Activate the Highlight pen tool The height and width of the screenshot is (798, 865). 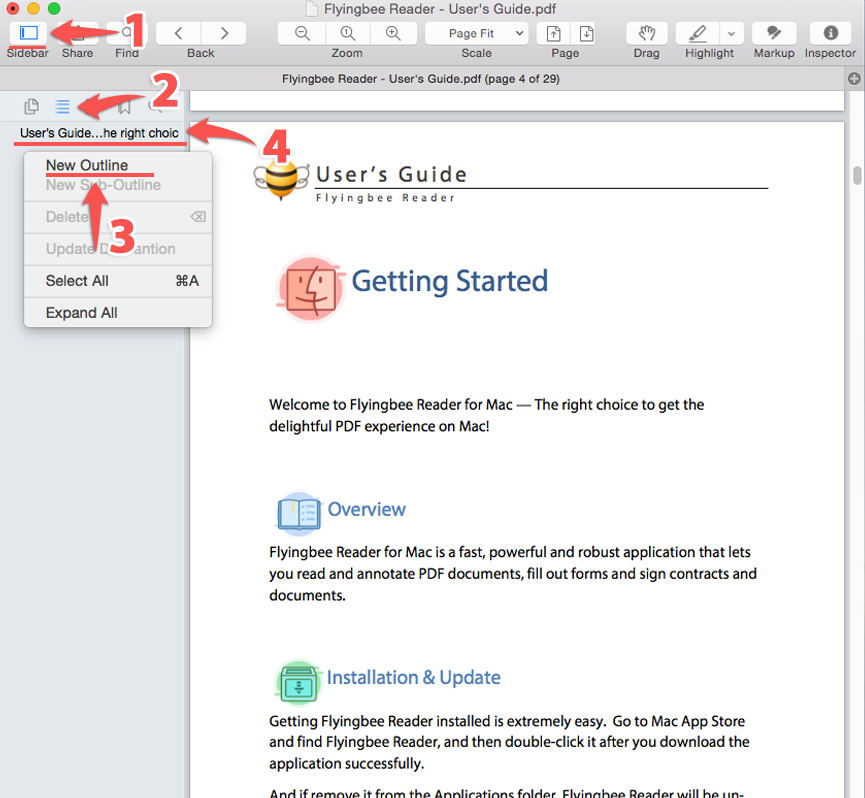click(x=698, y=33)
